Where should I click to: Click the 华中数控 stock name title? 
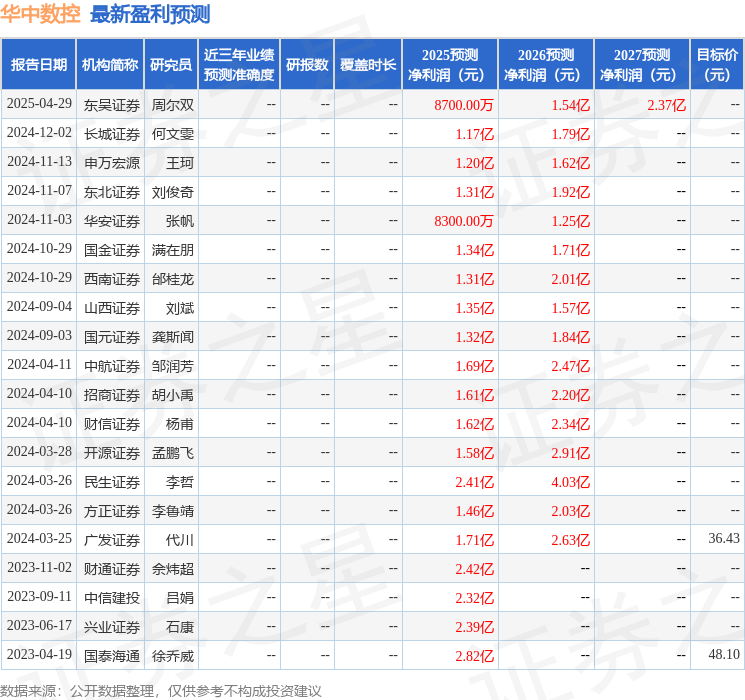pyautogui.click(x=40, y=14)
